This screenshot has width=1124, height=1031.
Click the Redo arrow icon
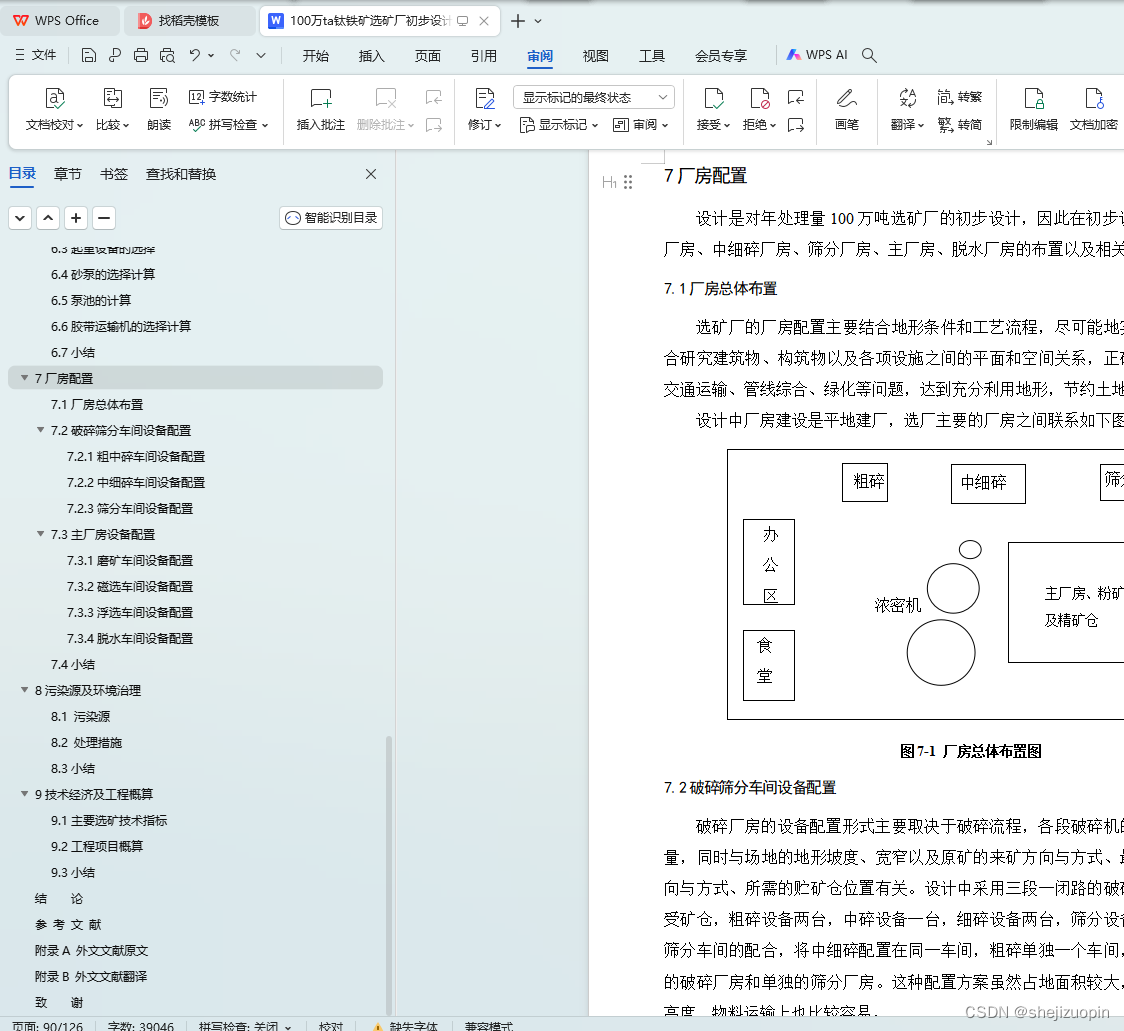(x=234, y=55)
